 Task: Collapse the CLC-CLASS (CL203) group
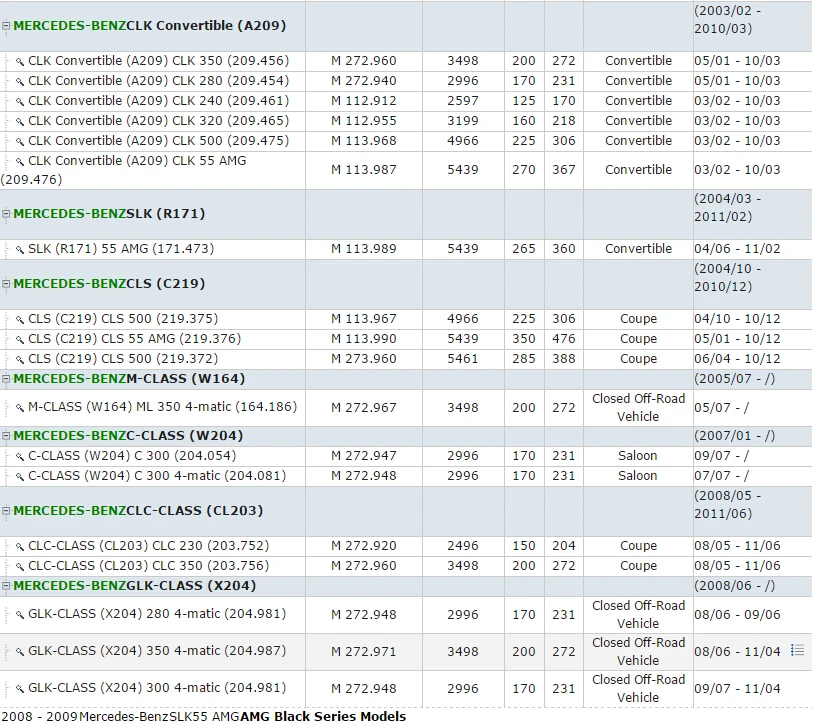6,511
